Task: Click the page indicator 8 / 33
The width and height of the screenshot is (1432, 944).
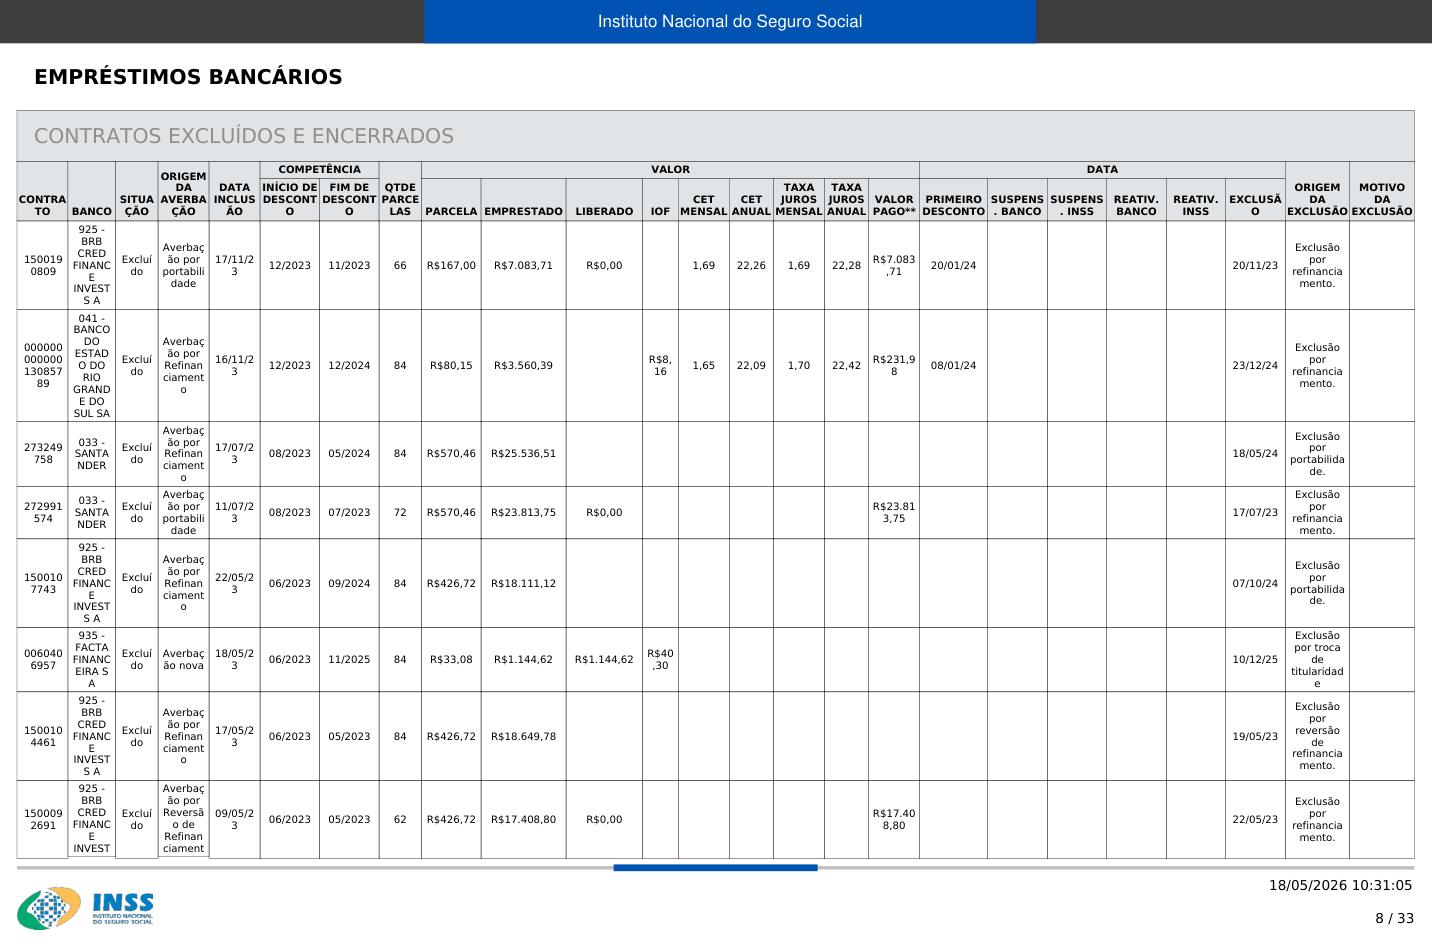Action: (1394, 918)
